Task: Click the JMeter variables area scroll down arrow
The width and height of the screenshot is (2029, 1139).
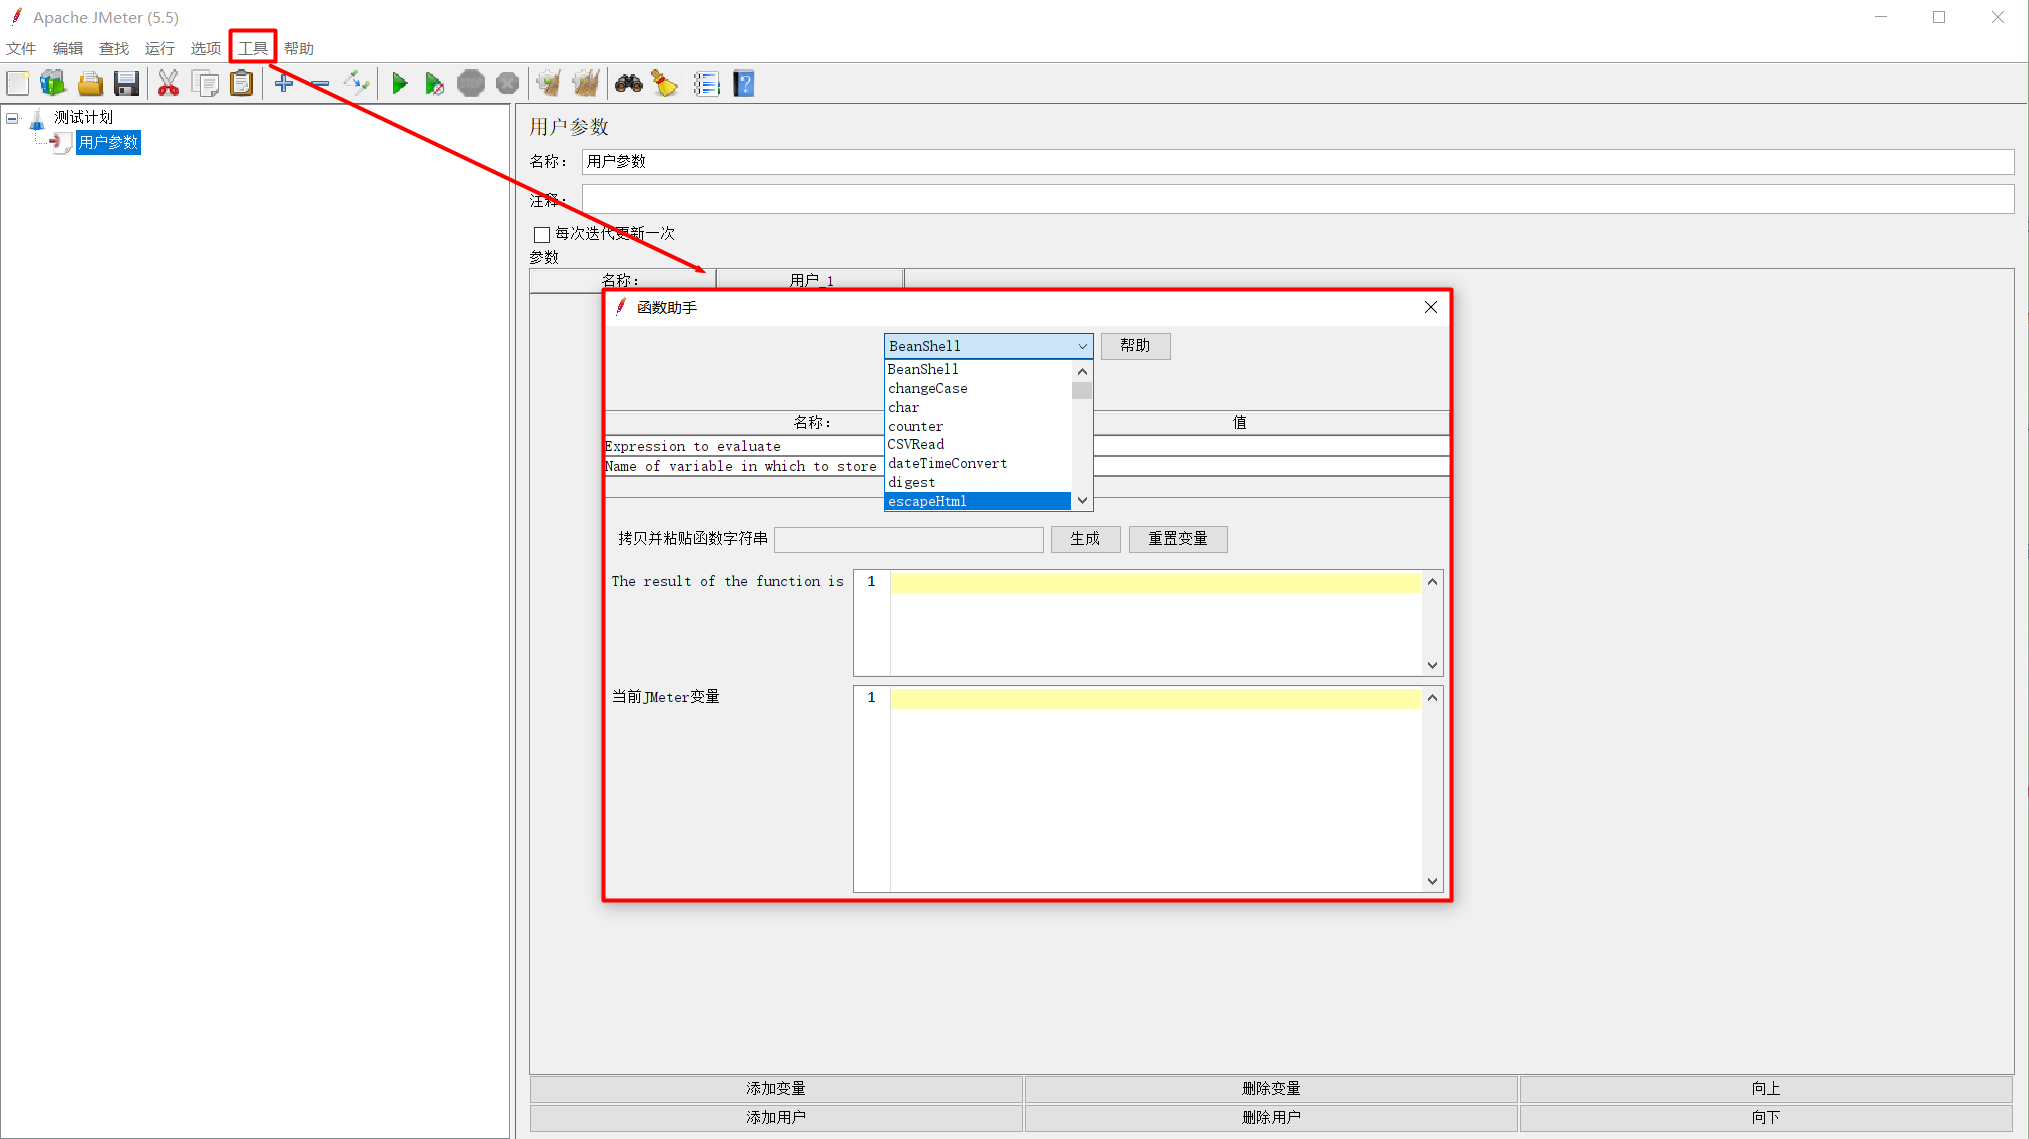Action: coord(1432,882)
